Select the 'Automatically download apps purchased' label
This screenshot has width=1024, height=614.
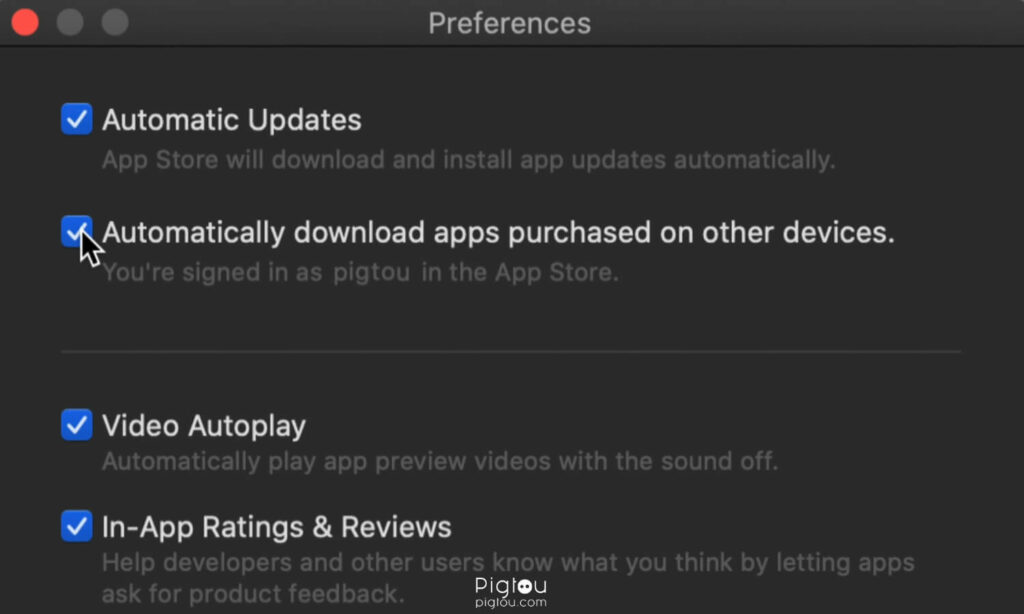[x=498, y=233]
